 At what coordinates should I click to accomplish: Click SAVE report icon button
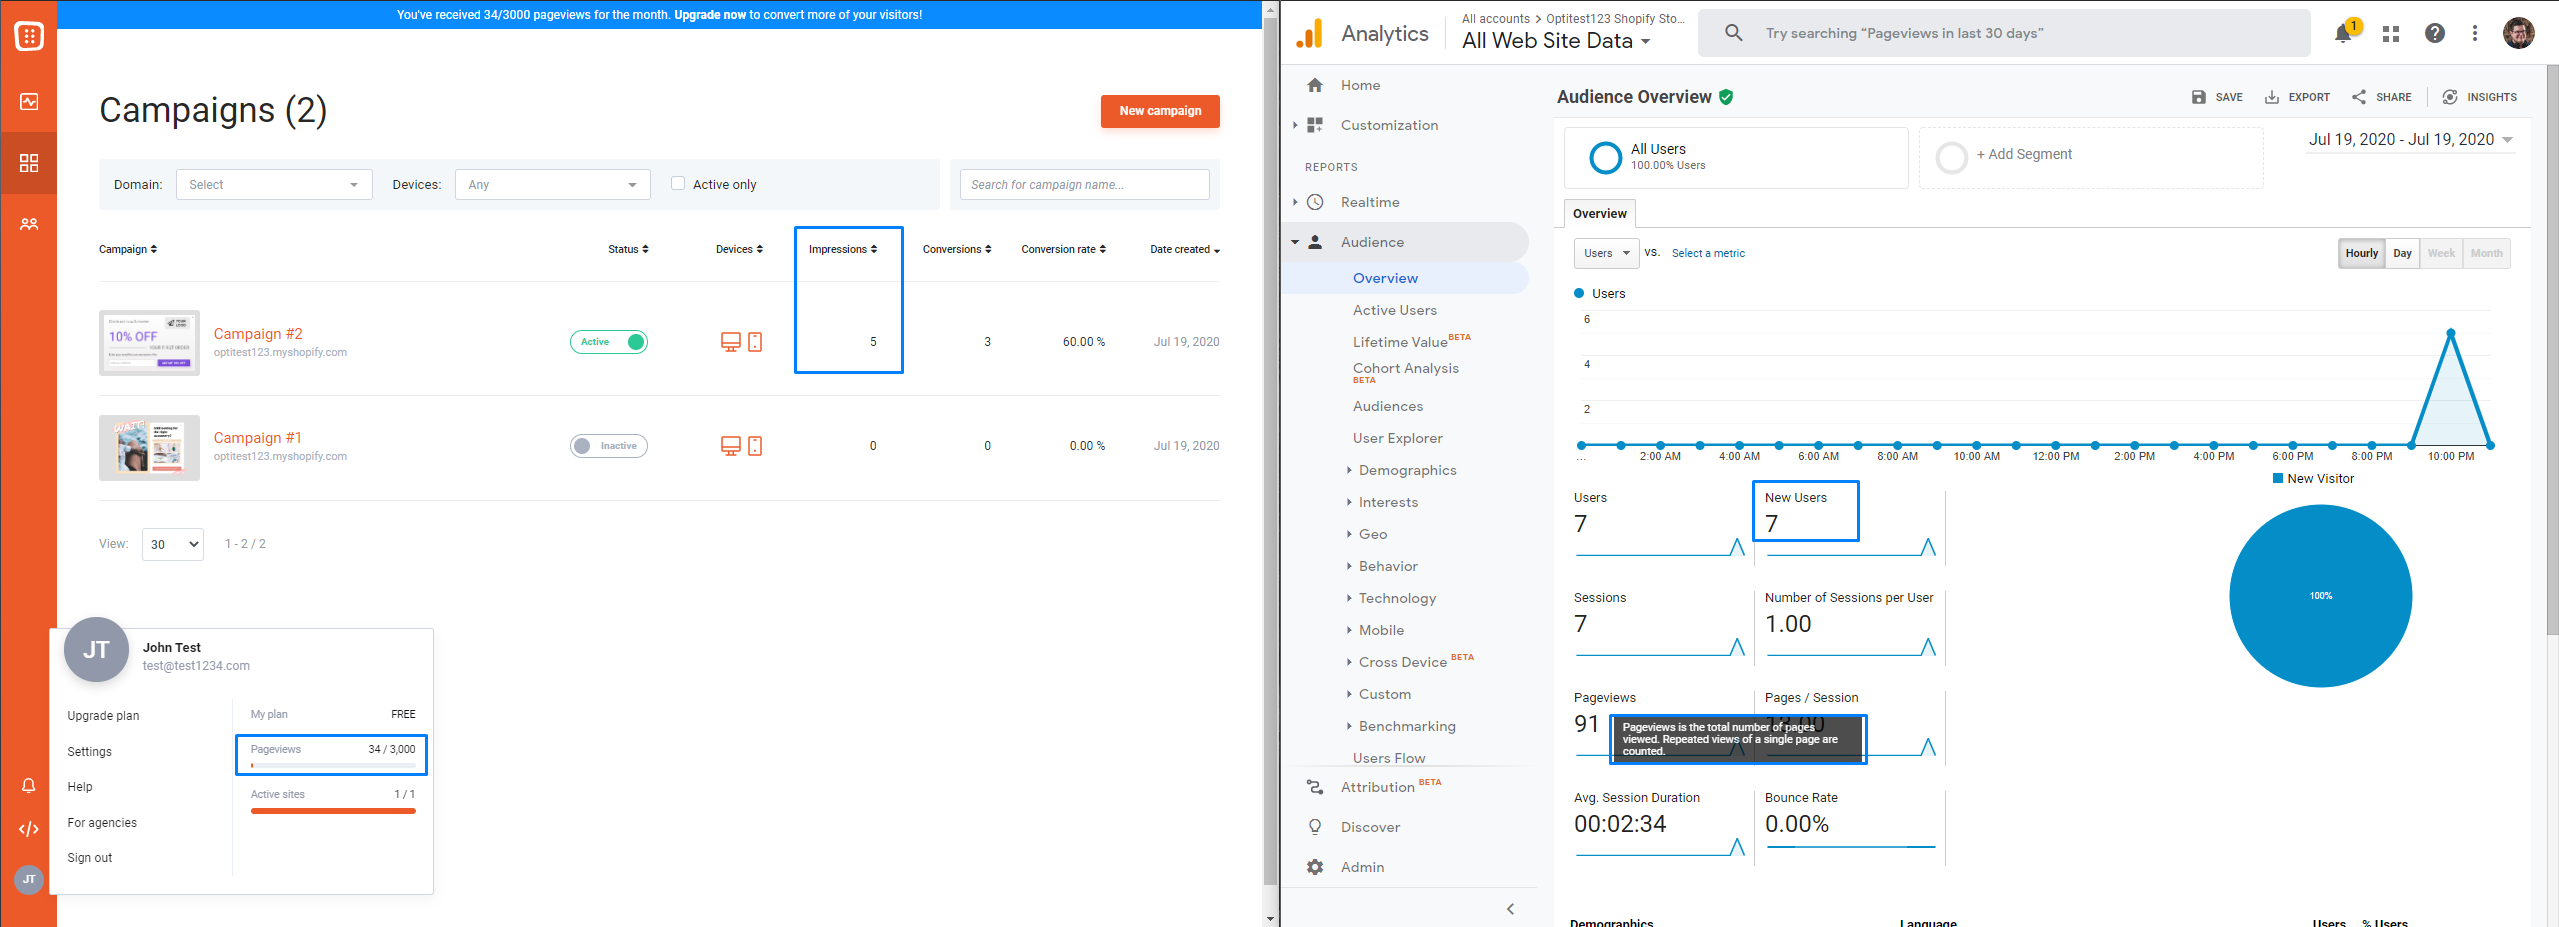pos(2216,97)
